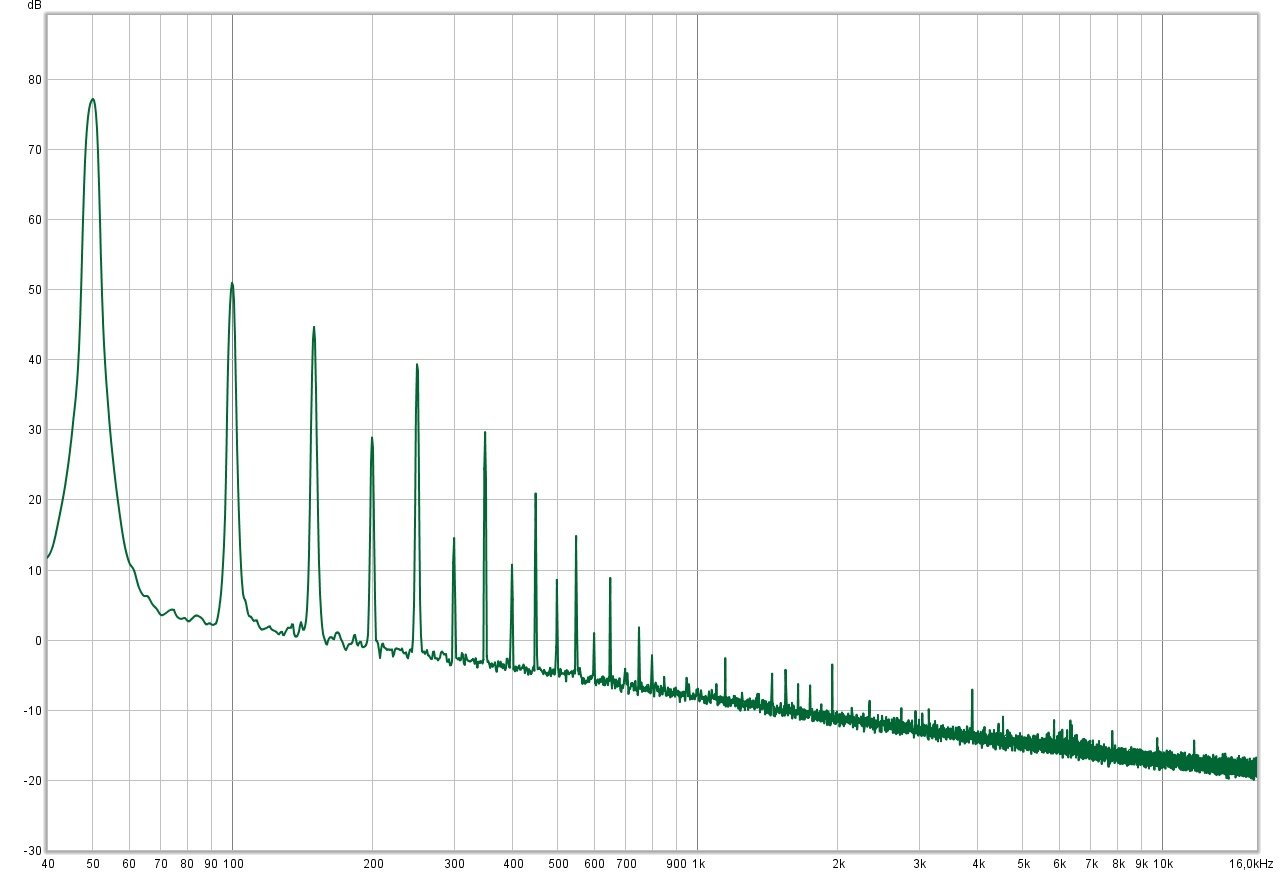Click the '80' label on the dB axis
This screenshot has width=1280, height=873.
click(x=34, y=80)
